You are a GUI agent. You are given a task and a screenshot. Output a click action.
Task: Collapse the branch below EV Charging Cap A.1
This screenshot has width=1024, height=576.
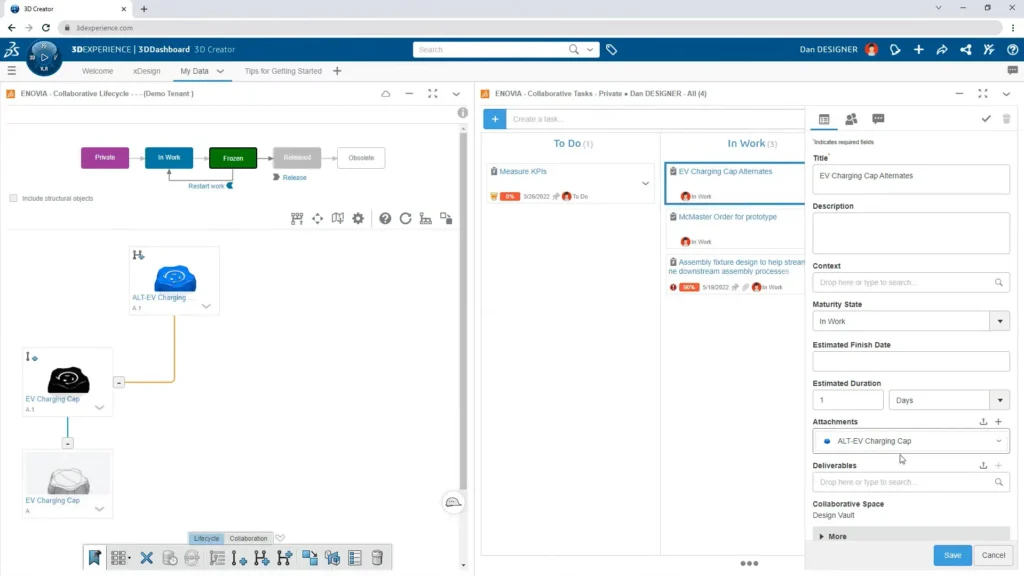[67, 443]
